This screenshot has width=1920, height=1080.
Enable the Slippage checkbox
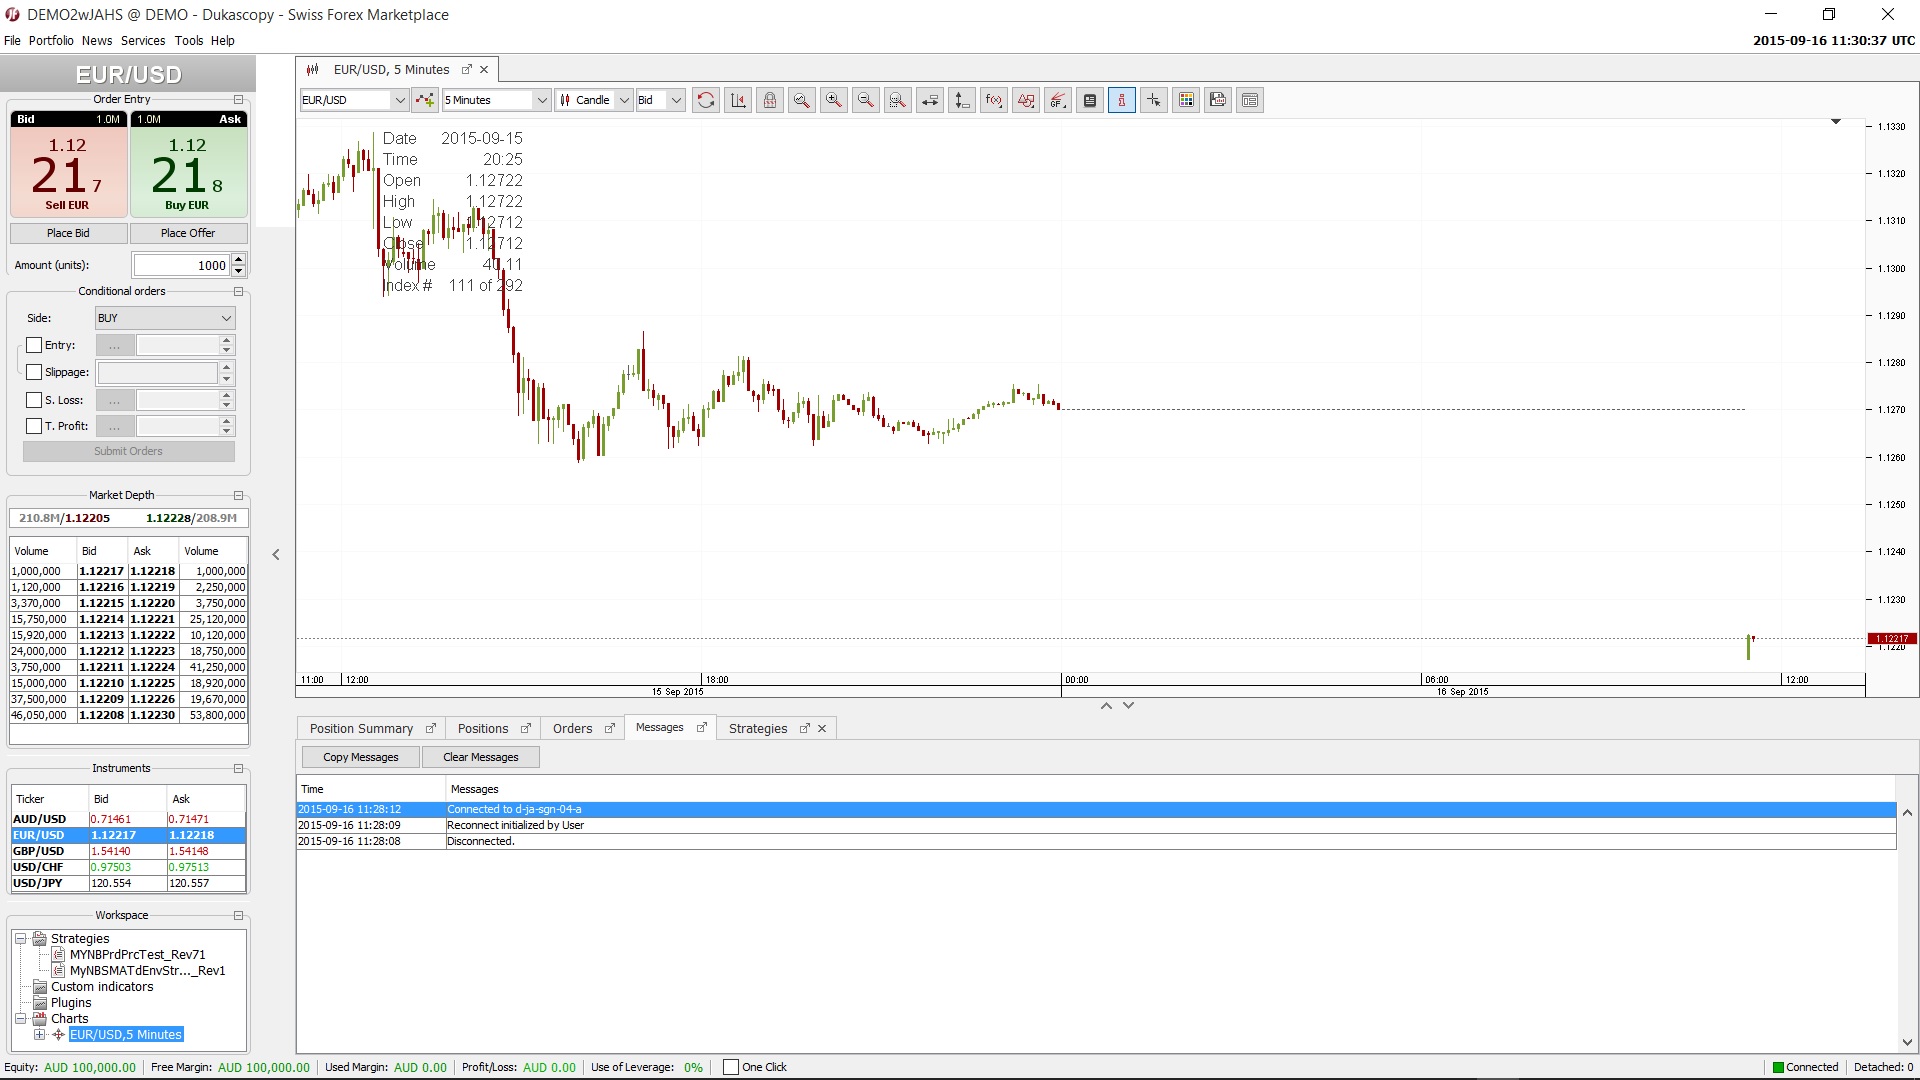[34, 372]
